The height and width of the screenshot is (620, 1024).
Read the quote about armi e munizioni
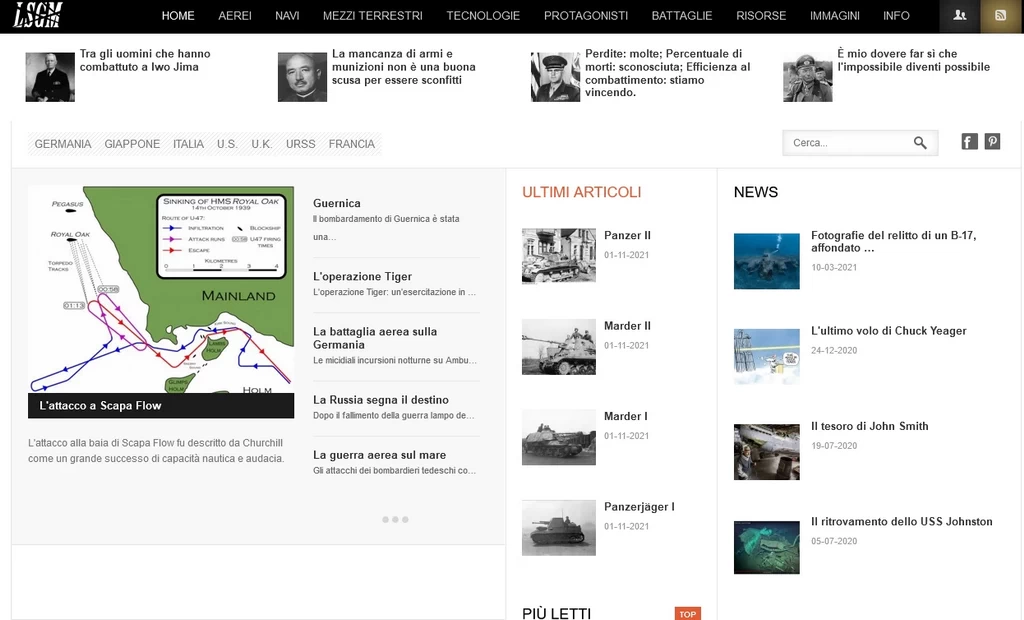[404, 67]
